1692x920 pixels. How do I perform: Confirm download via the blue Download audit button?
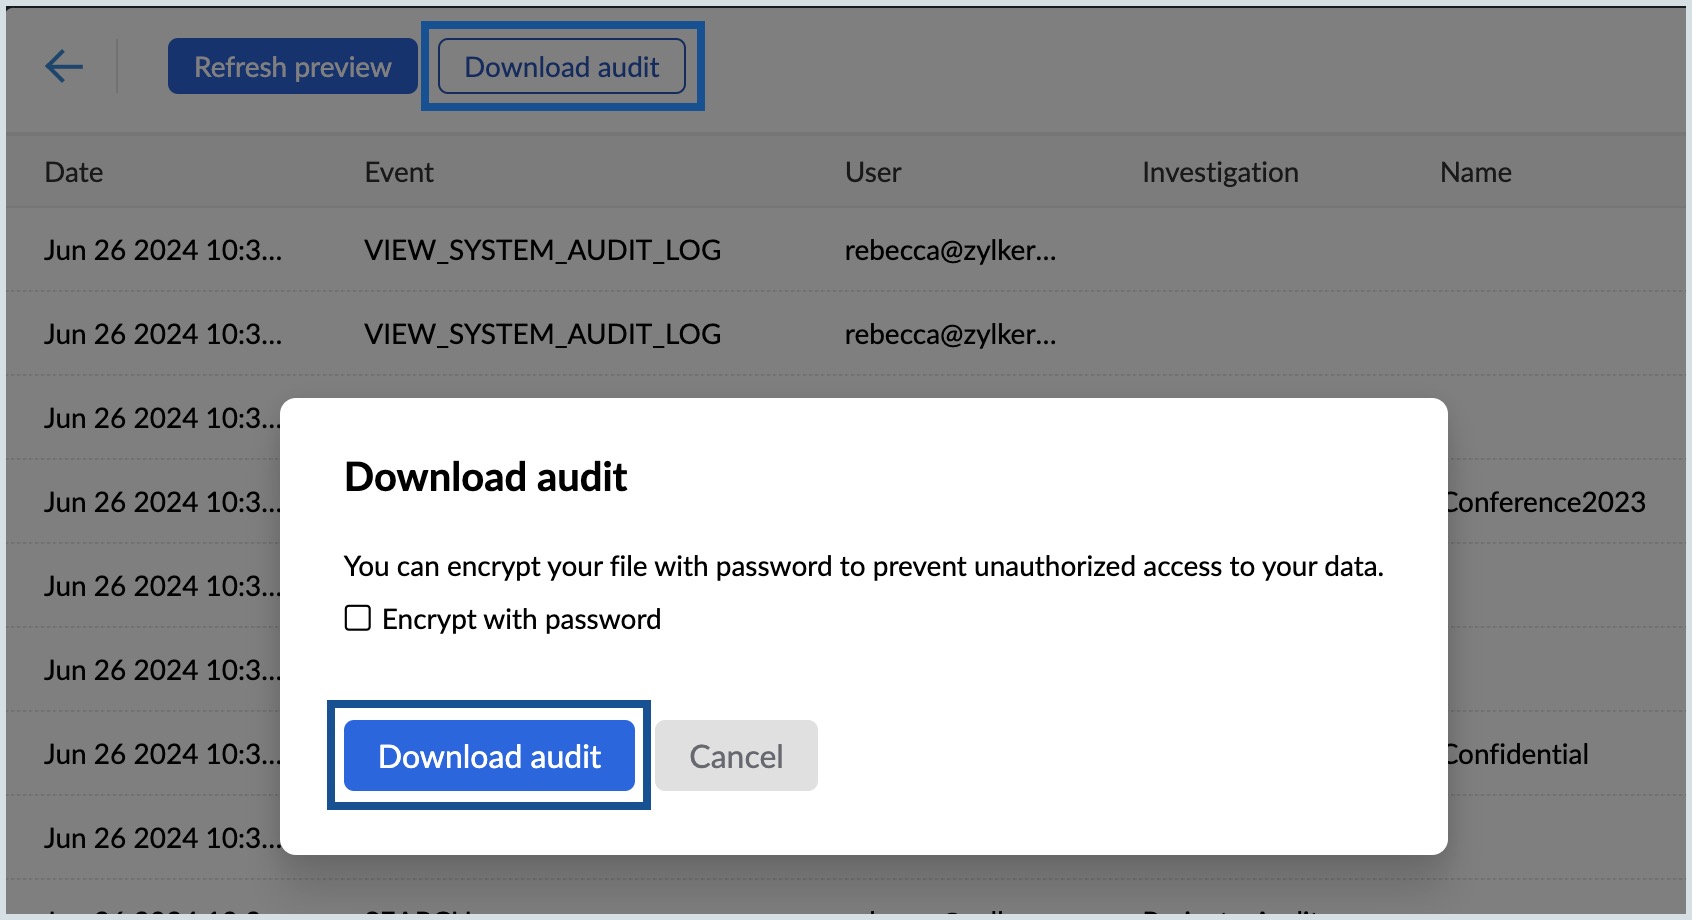[x=488, y=756]
